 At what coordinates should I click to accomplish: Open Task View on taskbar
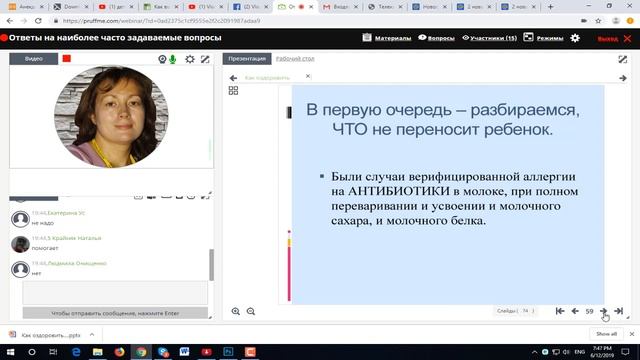click(x=53, y=351)
